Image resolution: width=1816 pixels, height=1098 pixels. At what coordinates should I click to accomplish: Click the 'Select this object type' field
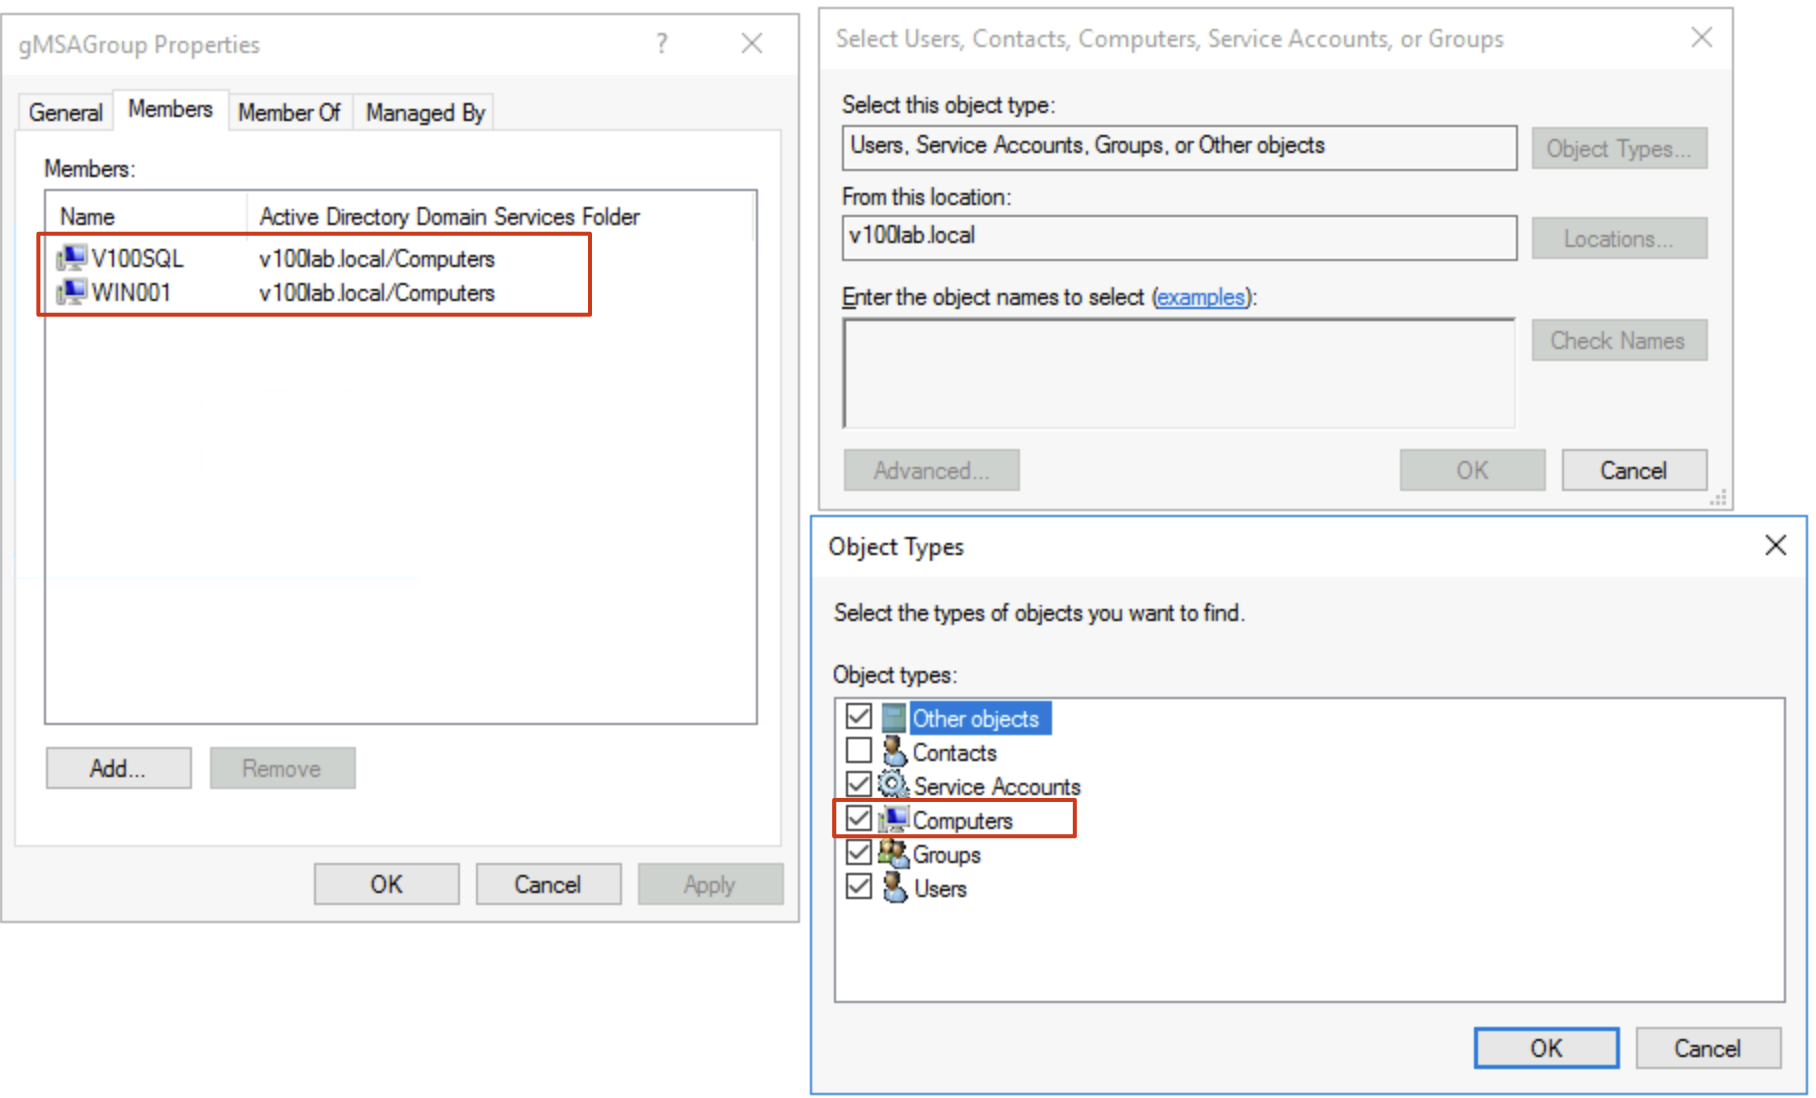[1179, 147]
